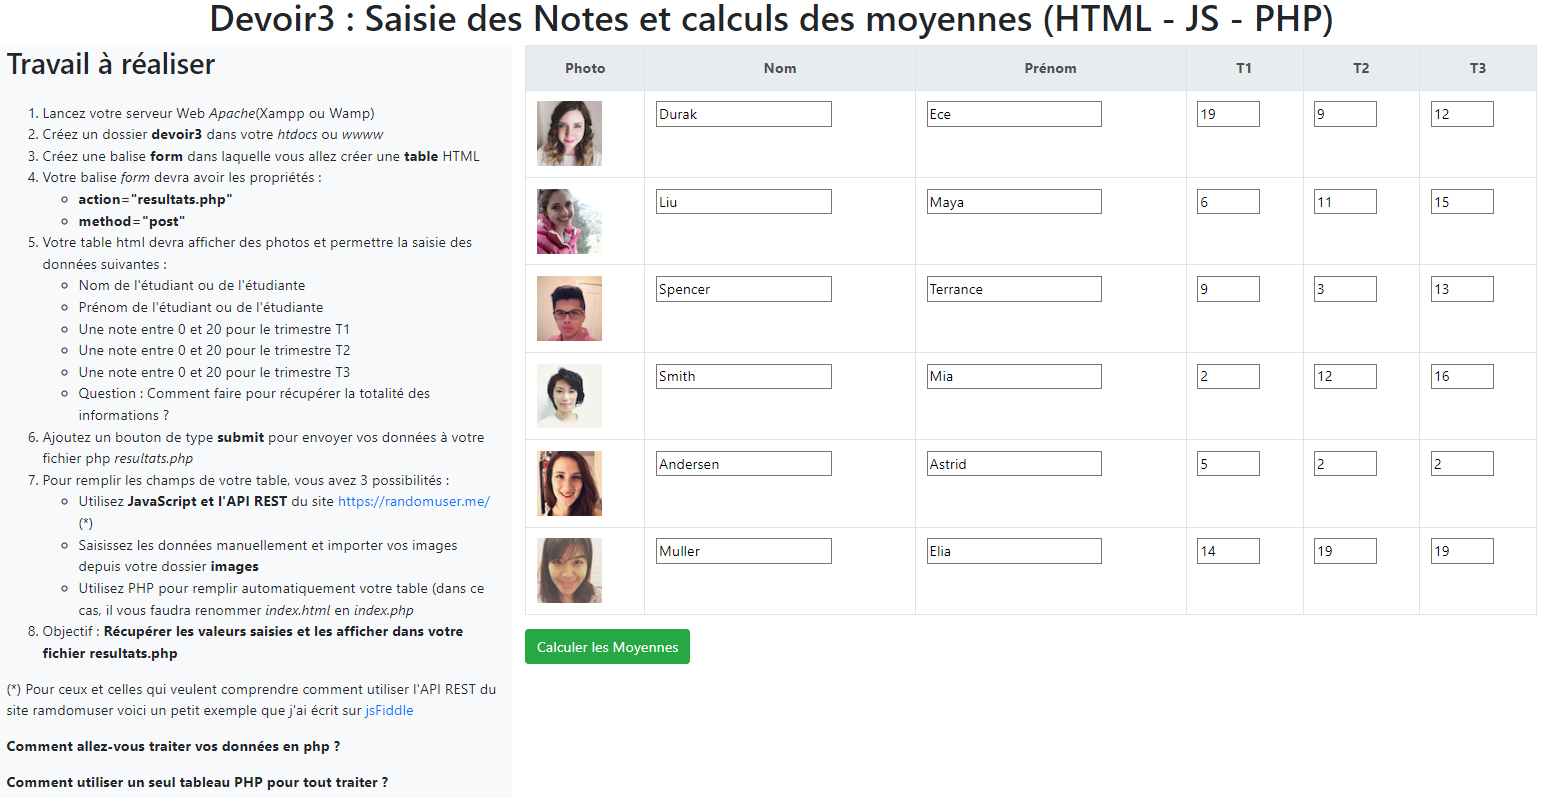
Task: Click the photo thumbnail of Elia Muller
Action: coord(568,570)
